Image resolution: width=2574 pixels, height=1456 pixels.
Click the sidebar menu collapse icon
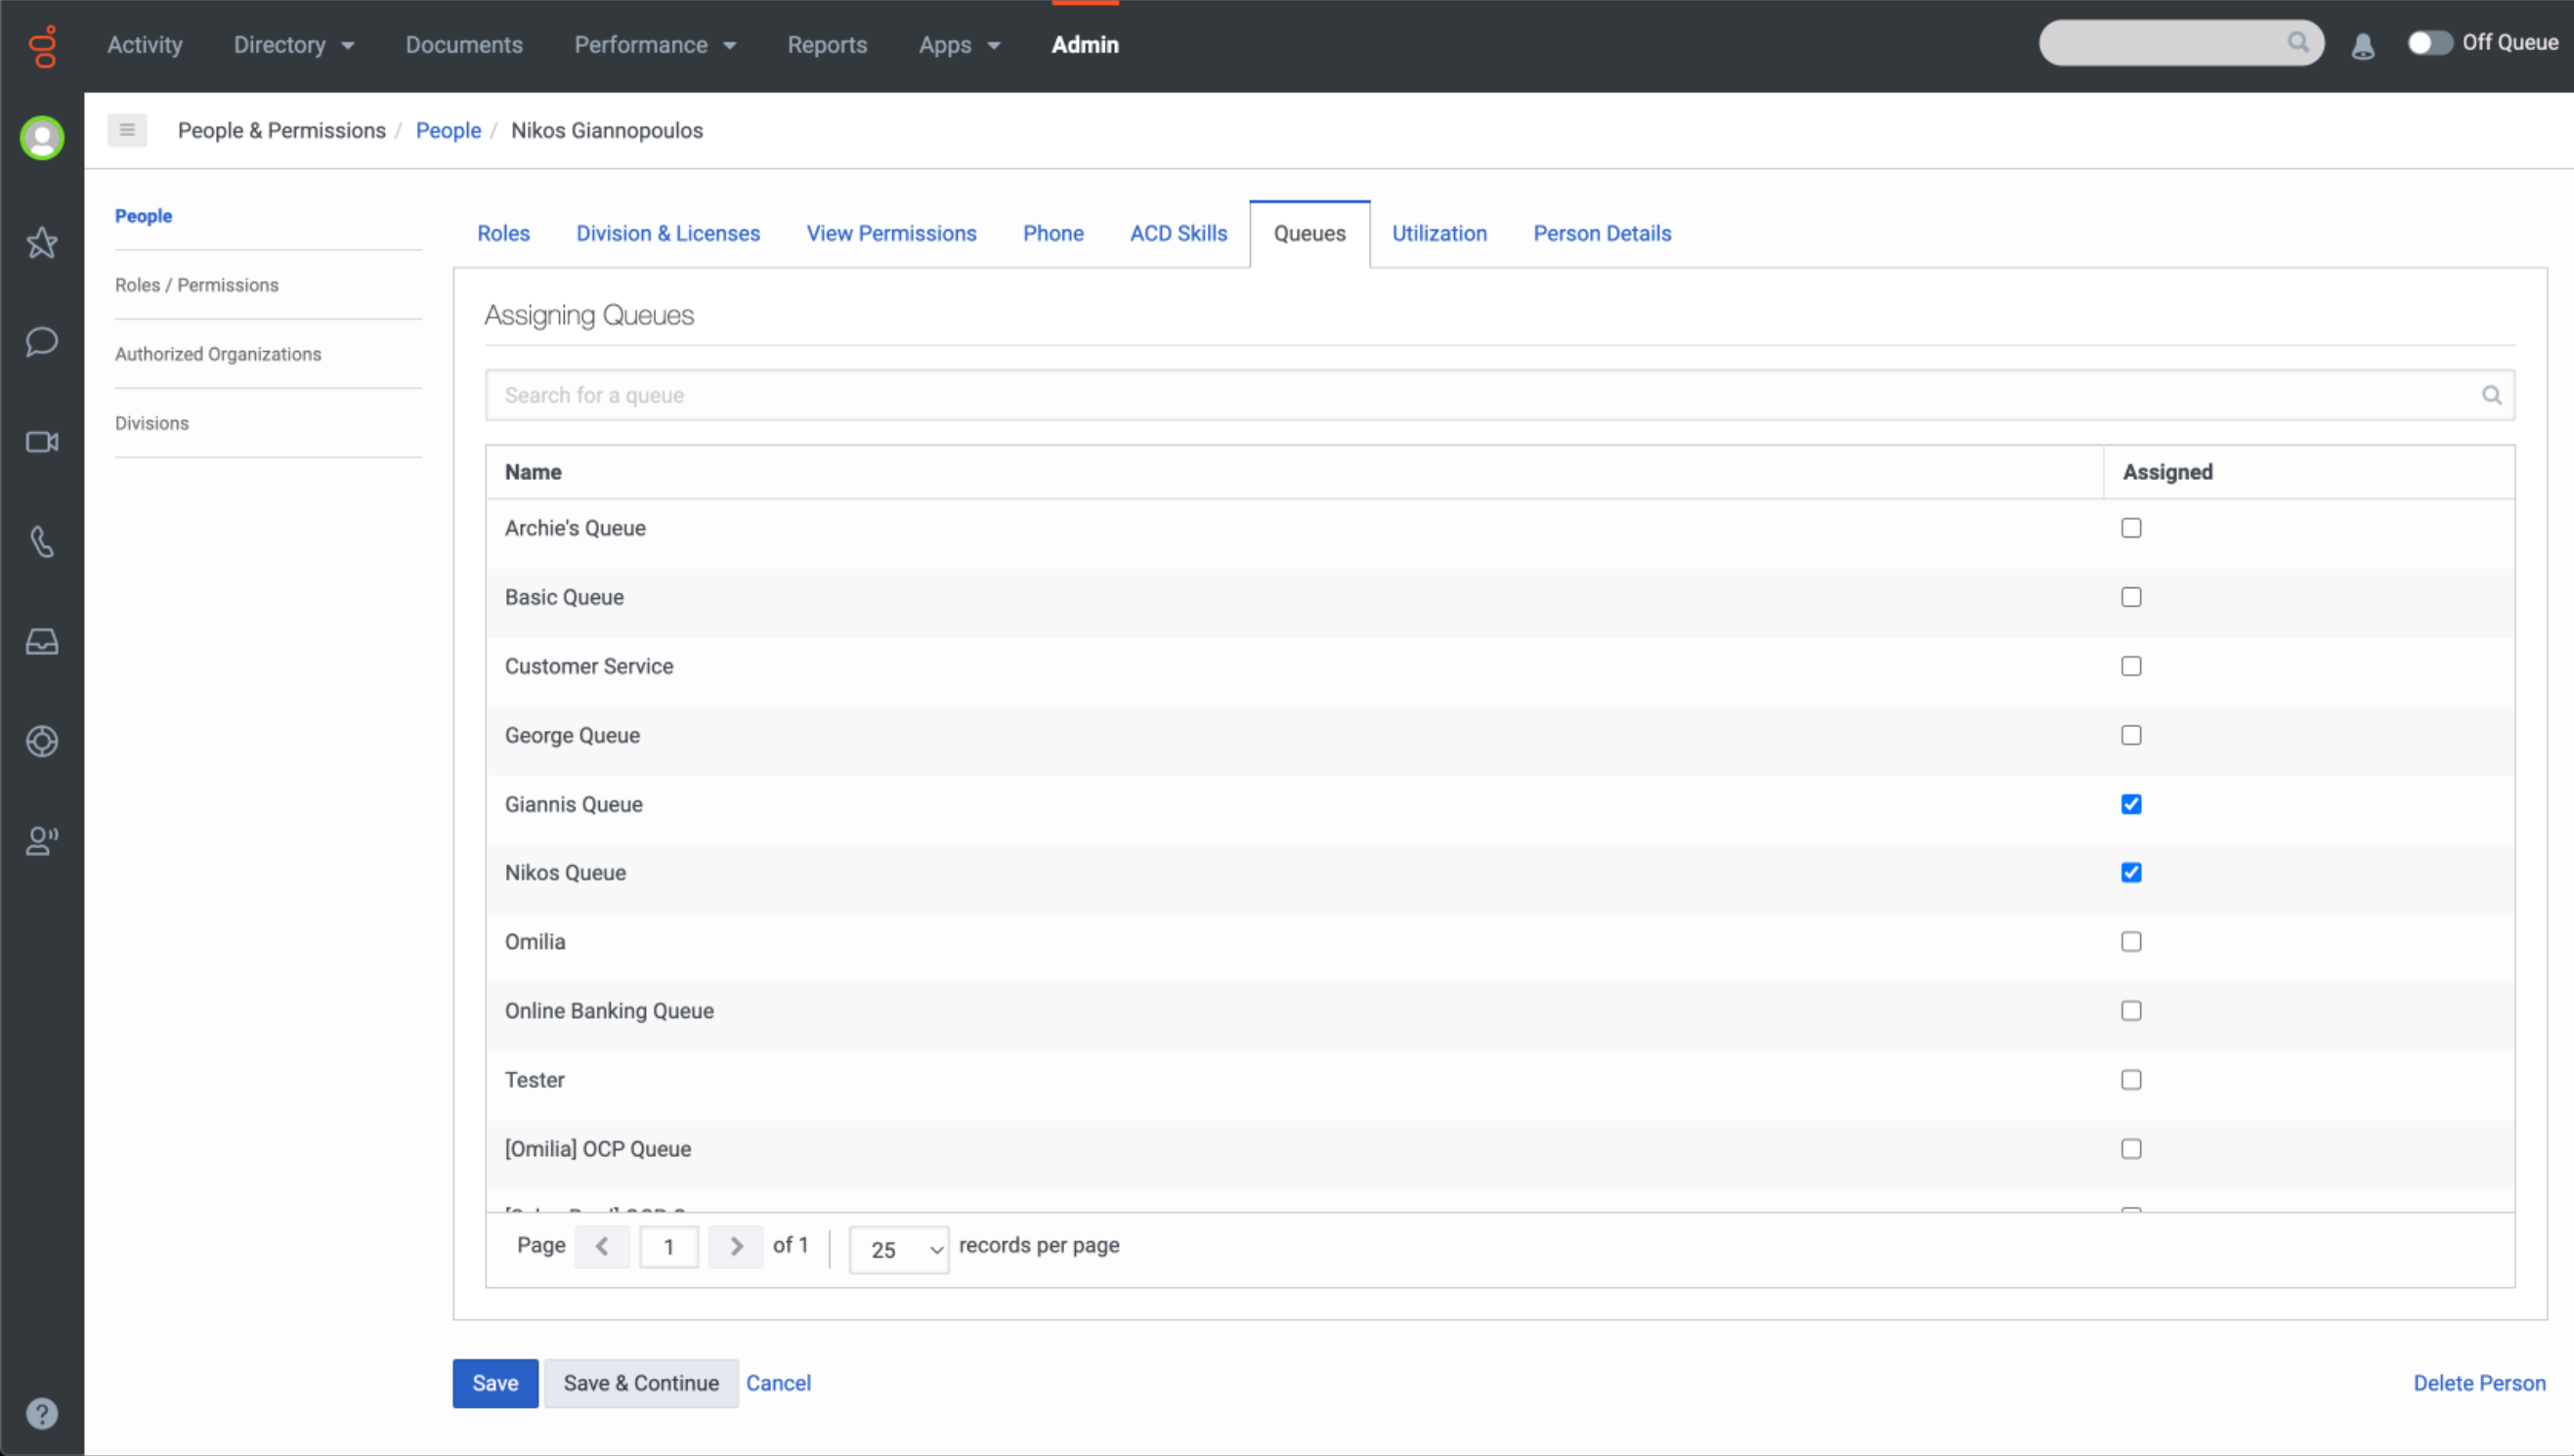click(127, 130)
